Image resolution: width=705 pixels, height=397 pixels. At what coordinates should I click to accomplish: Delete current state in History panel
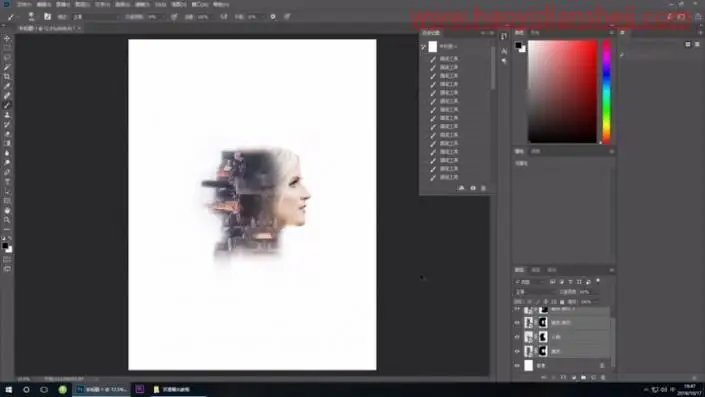(x=483, y=188)
